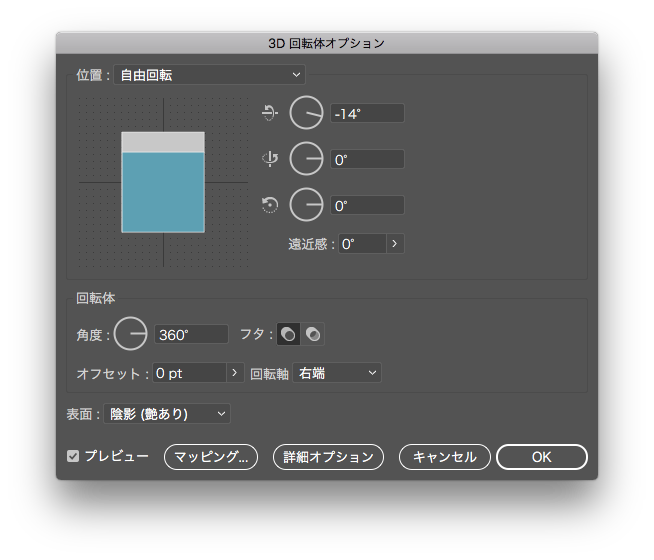This screenshot has height=560, width=654.
Task: Click the blue cube rotation preview
Action: pos(163,182)
